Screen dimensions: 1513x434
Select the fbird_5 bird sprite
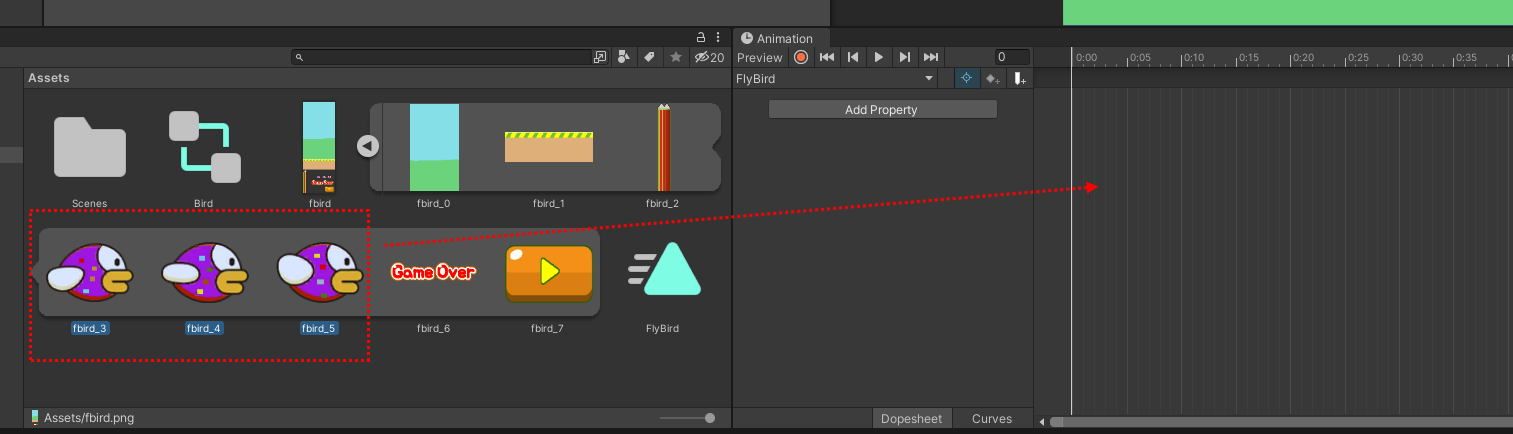point(319,272)
